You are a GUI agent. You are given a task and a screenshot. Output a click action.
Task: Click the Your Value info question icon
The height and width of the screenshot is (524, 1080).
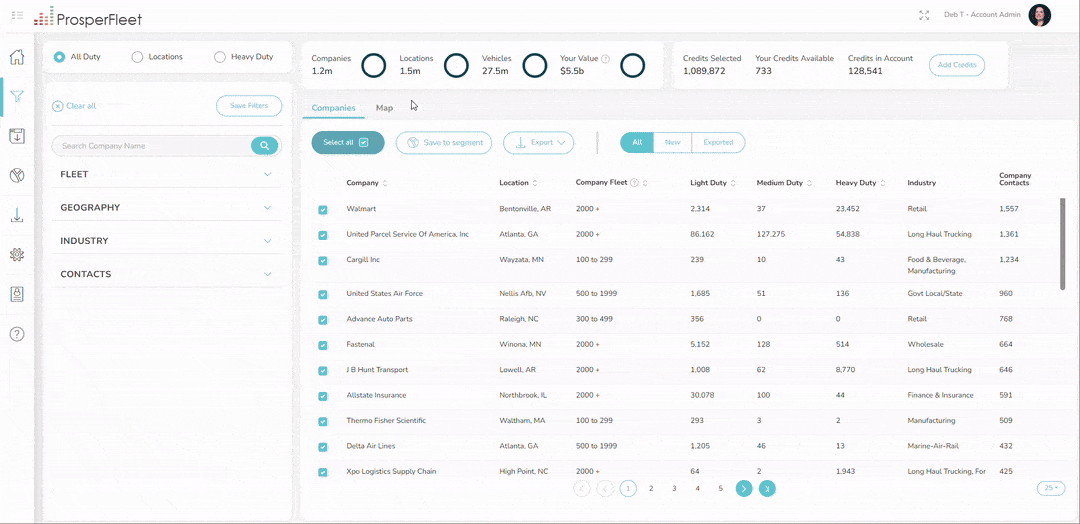[x=605, y=59]
